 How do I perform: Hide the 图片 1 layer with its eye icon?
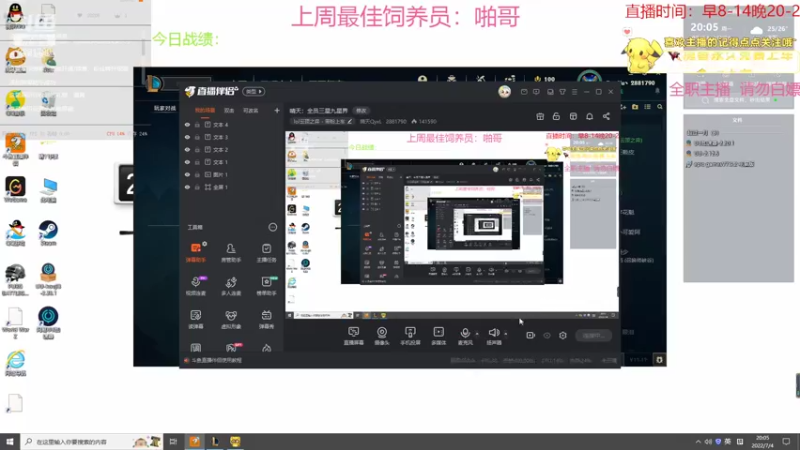[x=187, y=174]
